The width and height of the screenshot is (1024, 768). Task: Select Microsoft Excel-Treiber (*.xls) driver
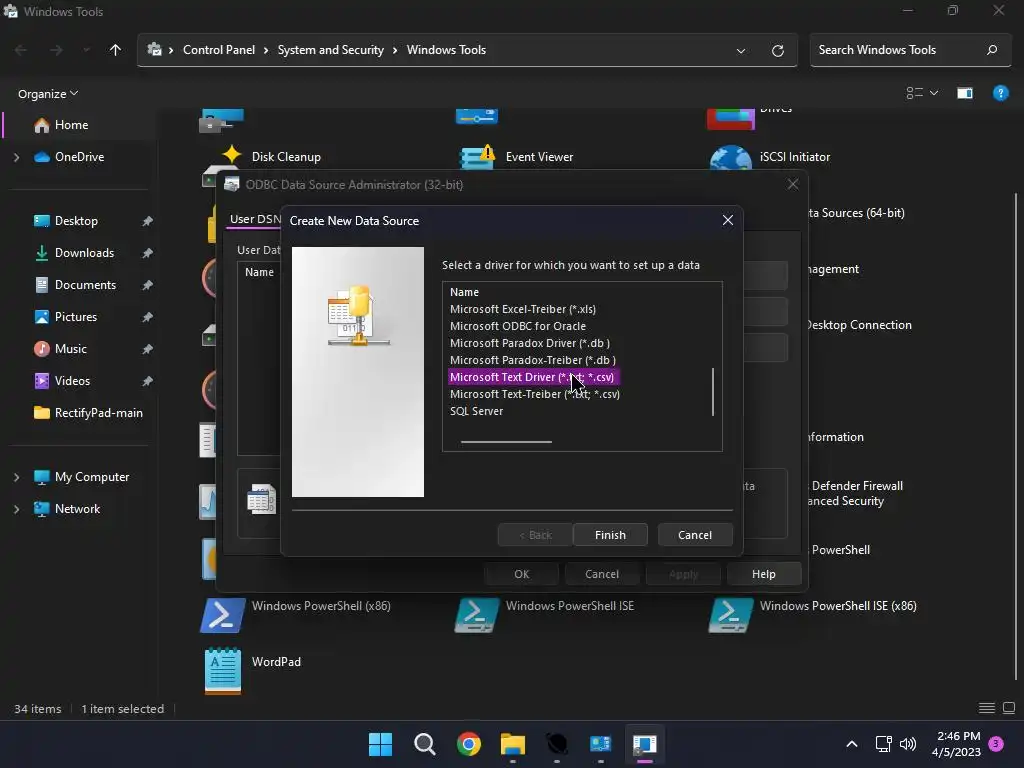pos(522,309)
